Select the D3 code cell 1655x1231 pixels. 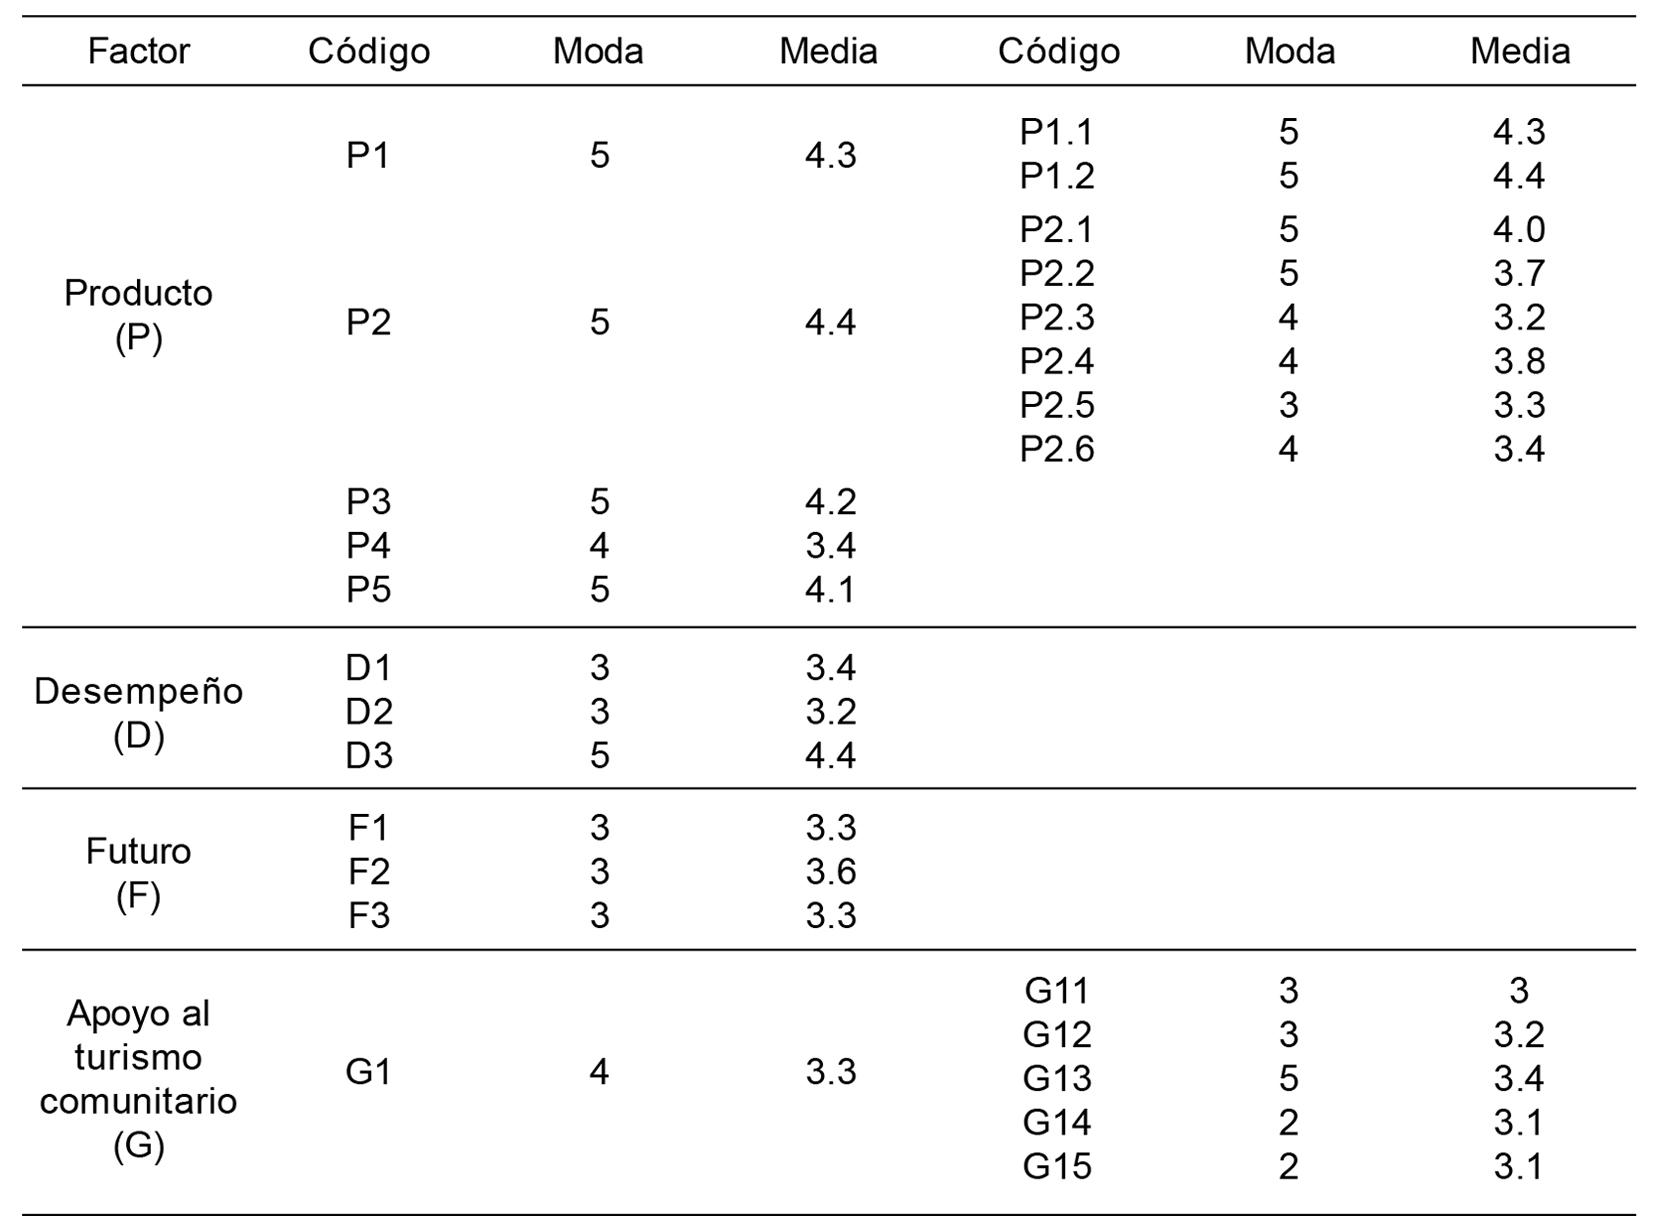(x=368, y=755)
